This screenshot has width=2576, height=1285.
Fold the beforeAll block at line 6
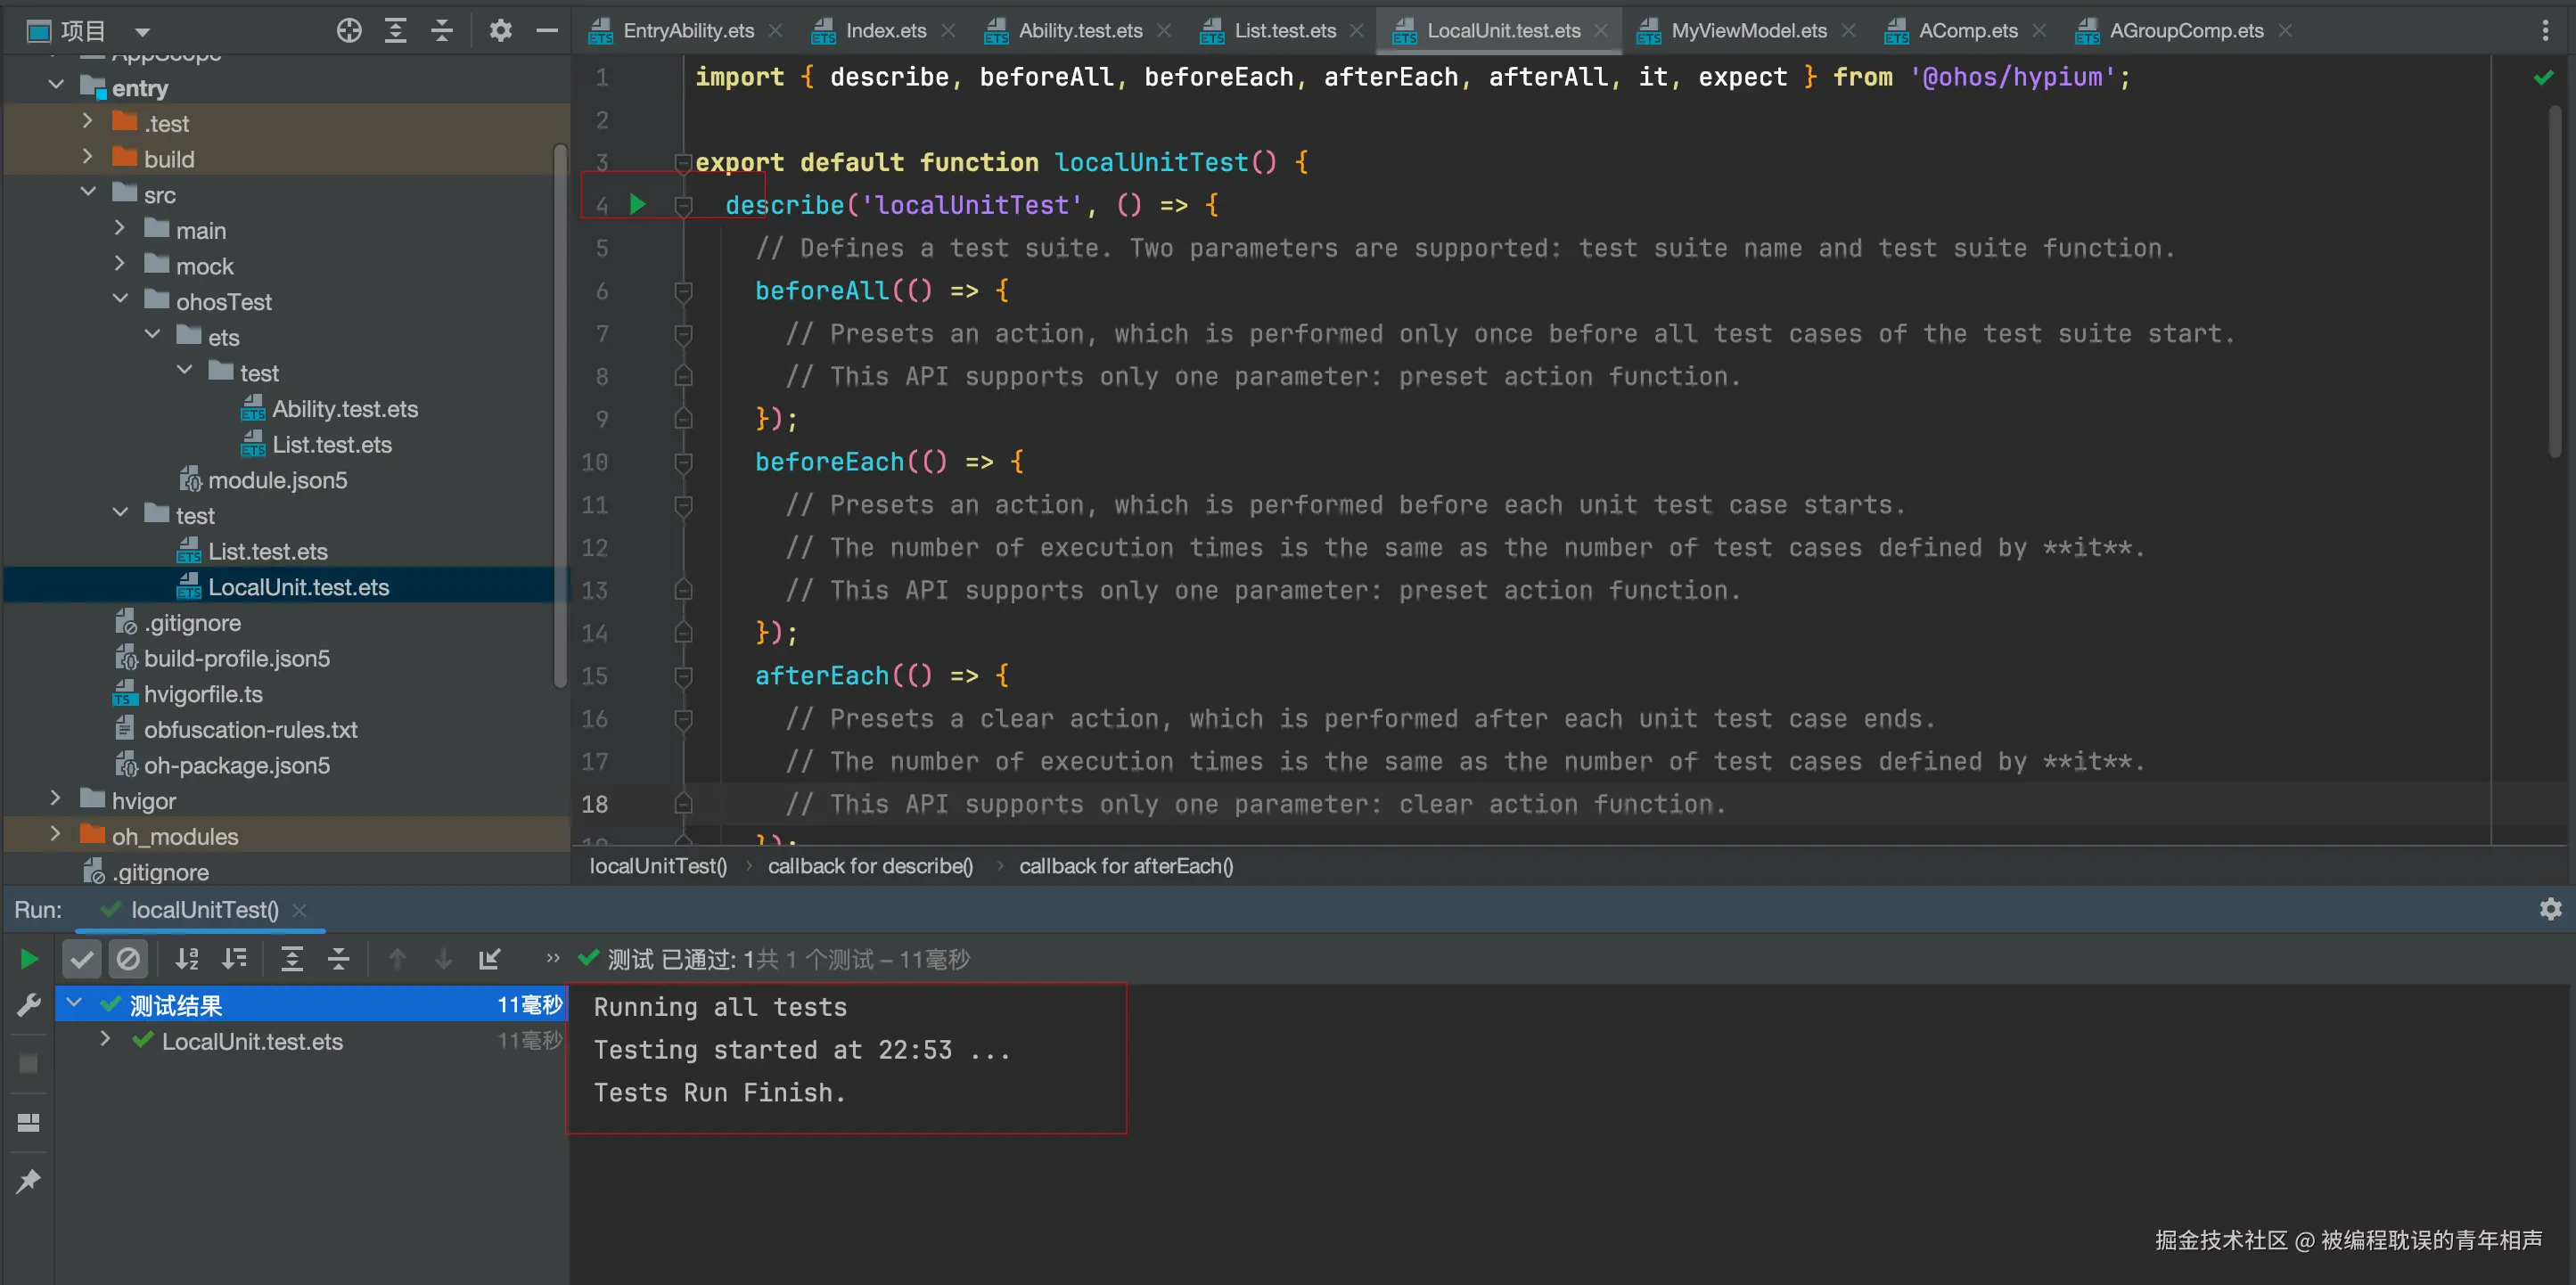tap(684, 291)
